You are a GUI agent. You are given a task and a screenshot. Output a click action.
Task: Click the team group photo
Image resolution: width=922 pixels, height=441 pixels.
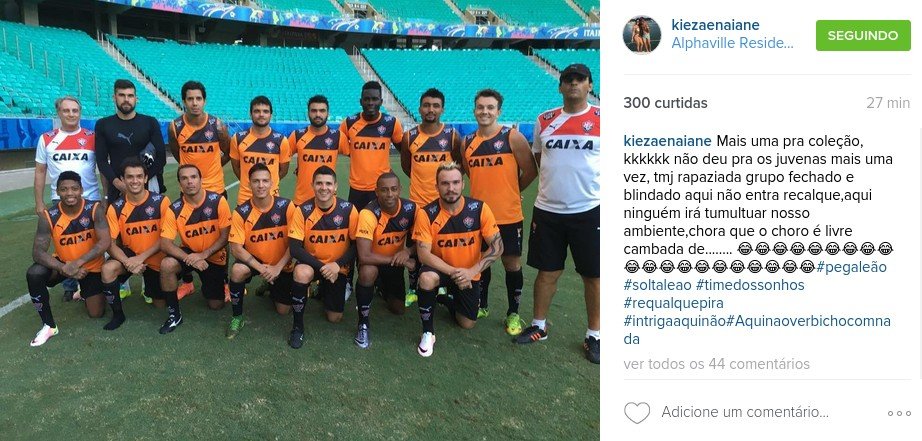tap(300, 220)
